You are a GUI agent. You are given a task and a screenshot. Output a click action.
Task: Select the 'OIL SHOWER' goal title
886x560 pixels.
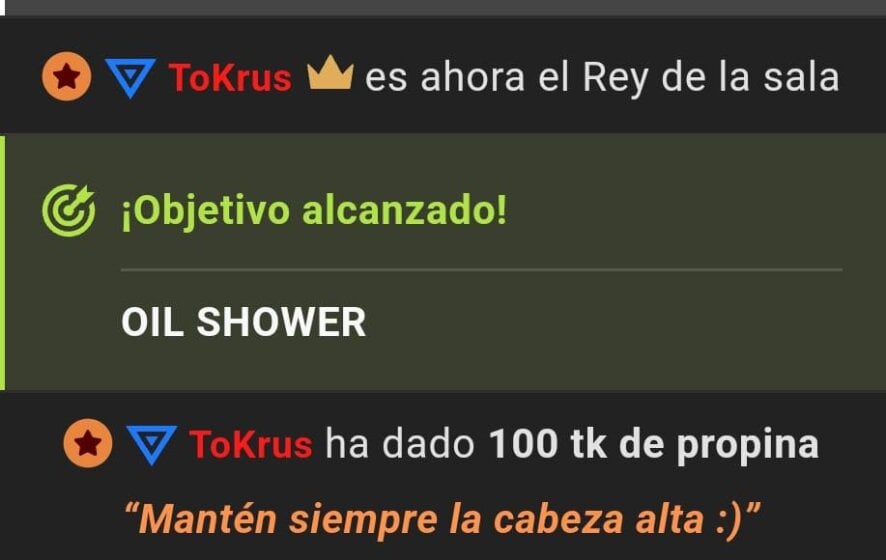(x=244, y=322)
